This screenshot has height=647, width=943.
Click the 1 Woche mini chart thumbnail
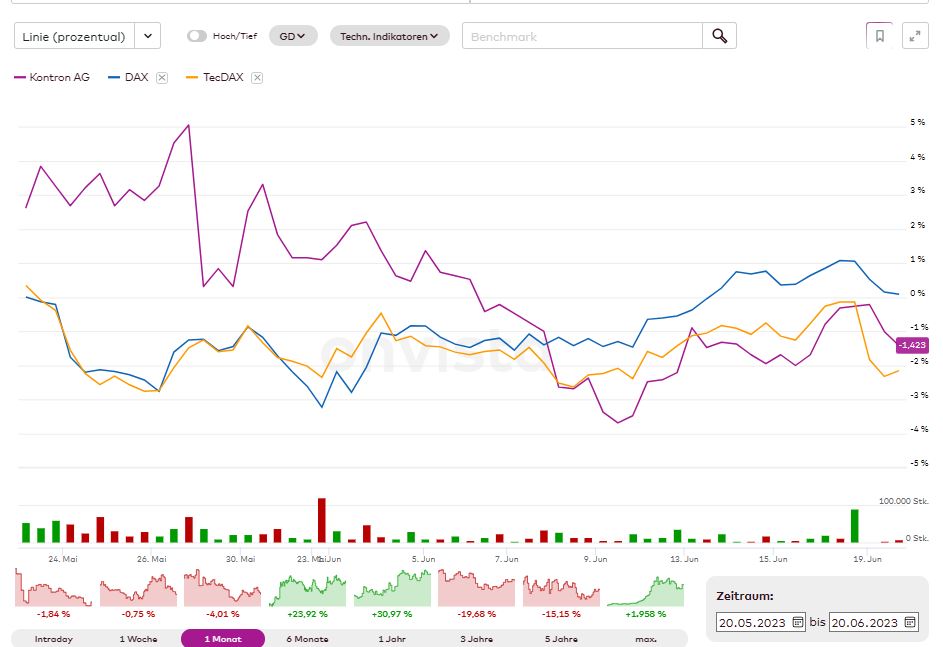(138, 588)
